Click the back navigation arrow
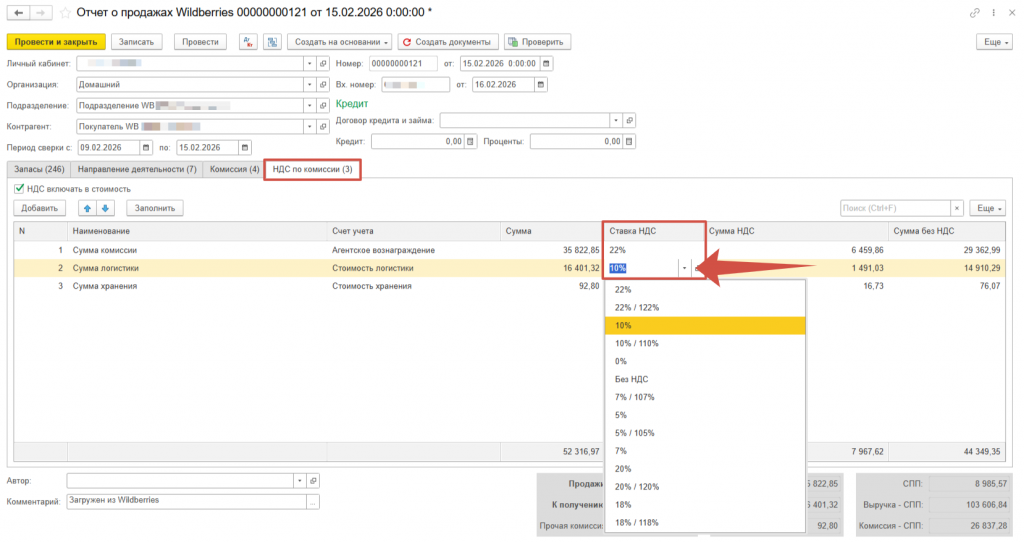 pos(17,13)
